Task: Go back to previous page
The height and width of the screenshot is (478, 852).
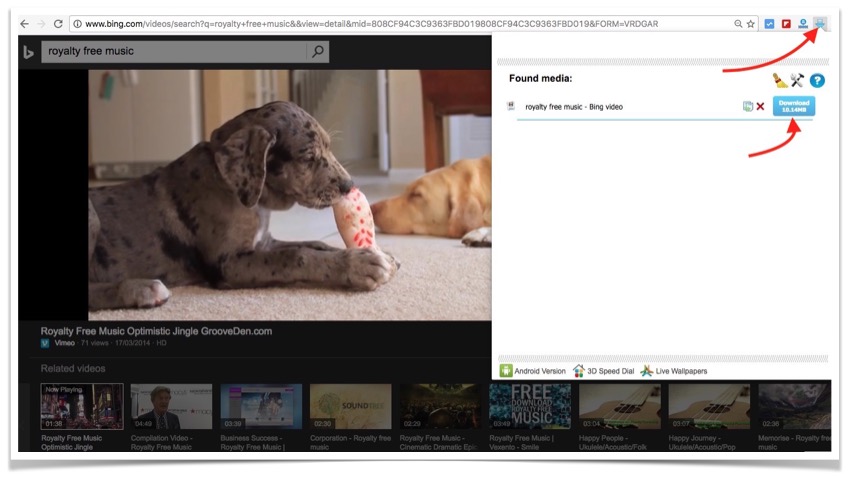Action: click(24, 23)
